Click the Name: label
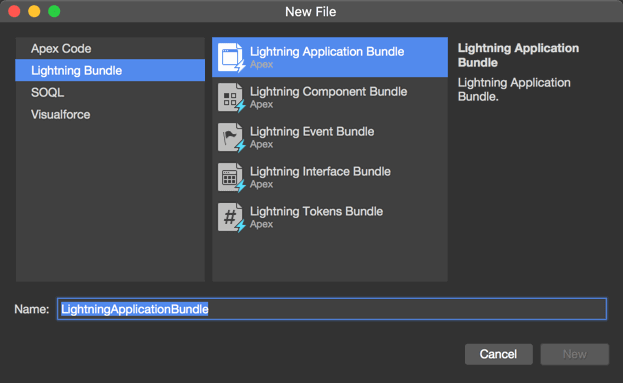 pos(31,309)
